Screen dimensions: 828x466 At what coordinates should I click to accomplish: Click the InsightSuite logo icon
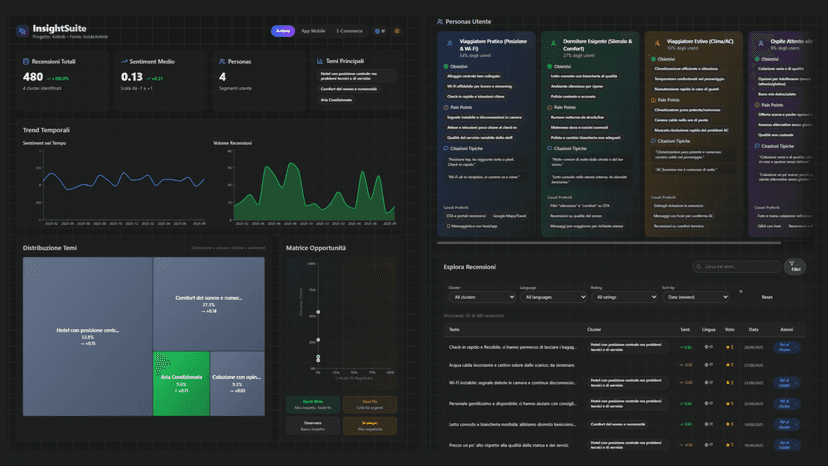click(x=22, y=31)
